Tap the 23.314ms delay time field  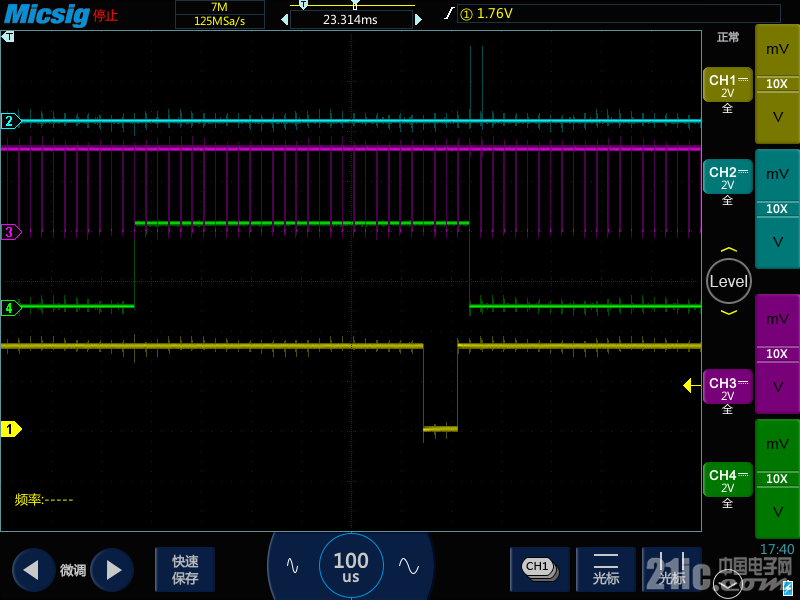pos(351,20)
